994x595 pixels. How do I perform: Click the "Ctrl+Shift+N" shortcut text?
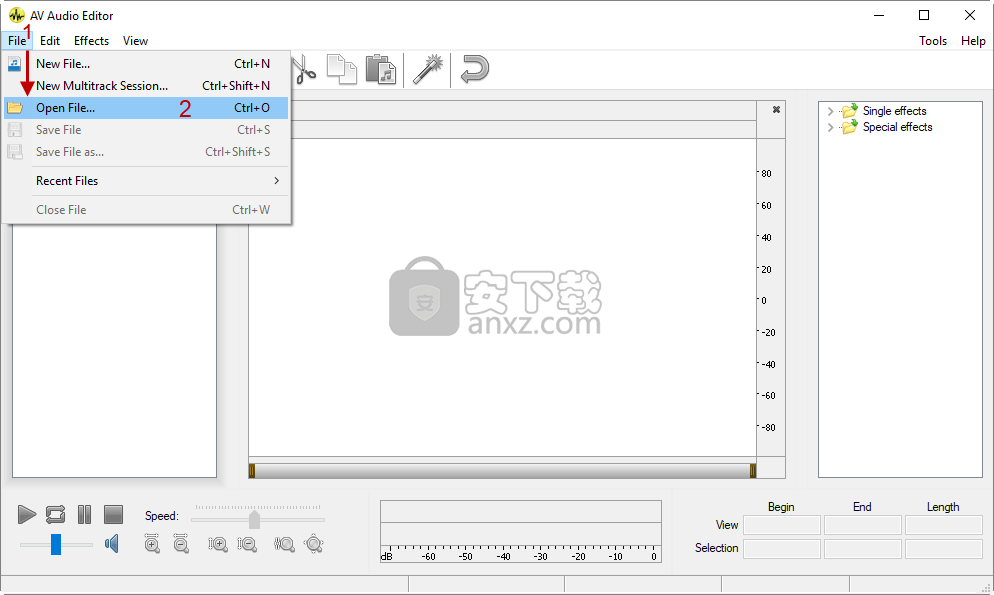[236, 86]
